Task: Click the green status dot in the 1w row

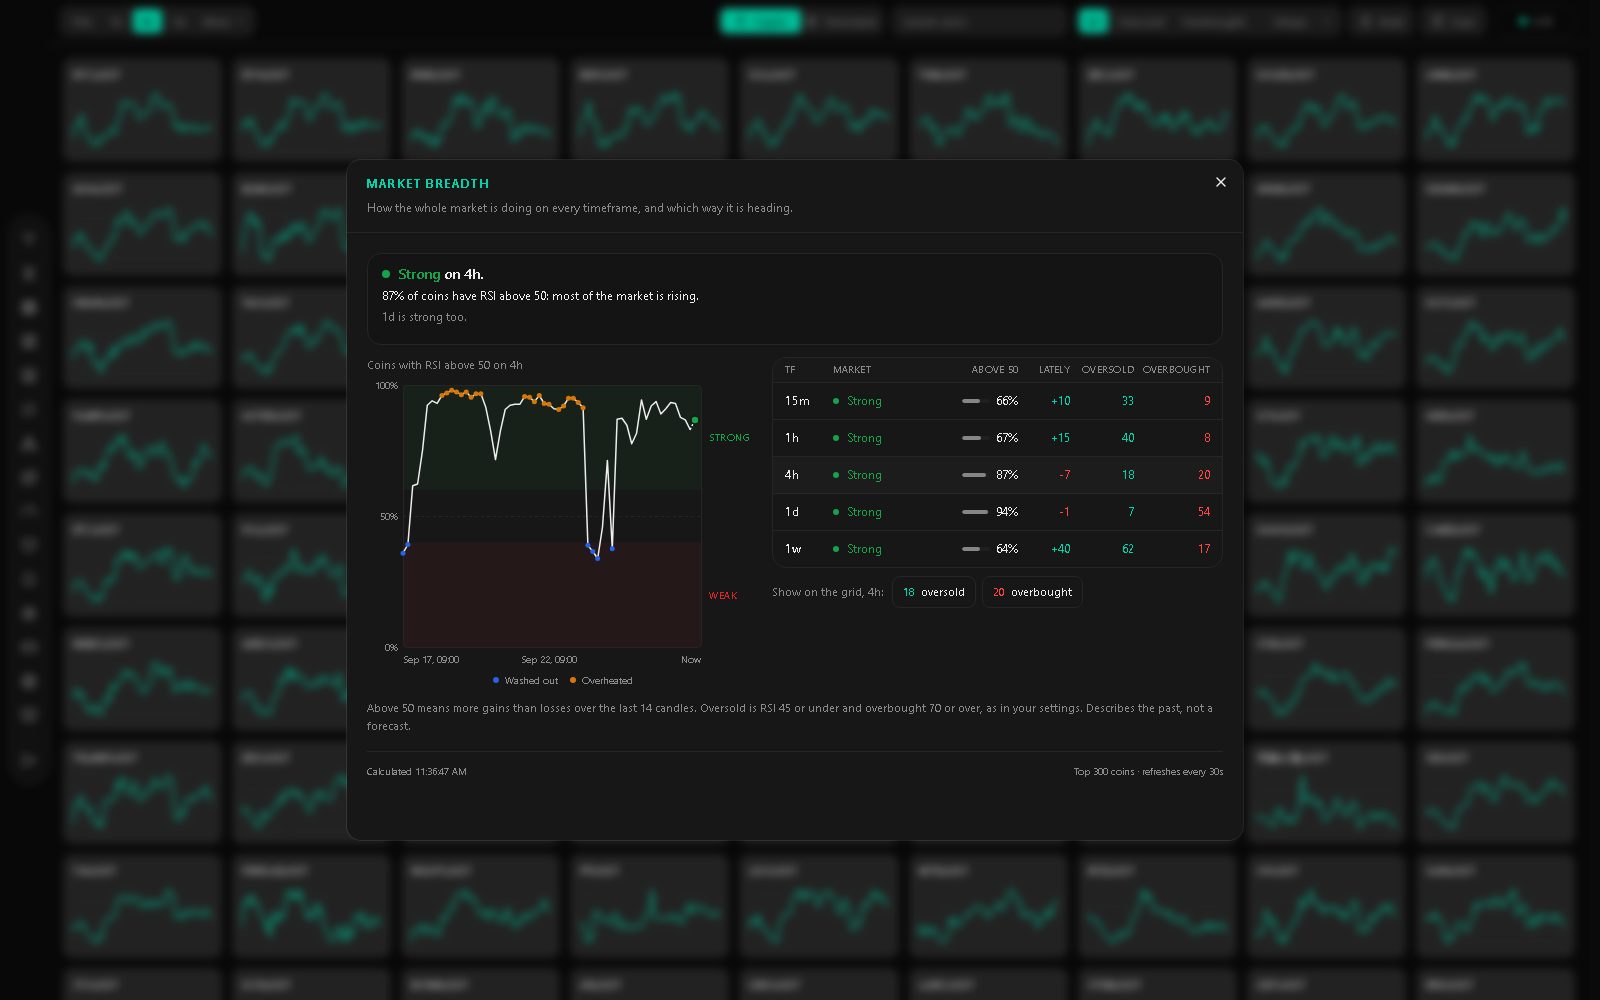Action: [x=836, y=549]
